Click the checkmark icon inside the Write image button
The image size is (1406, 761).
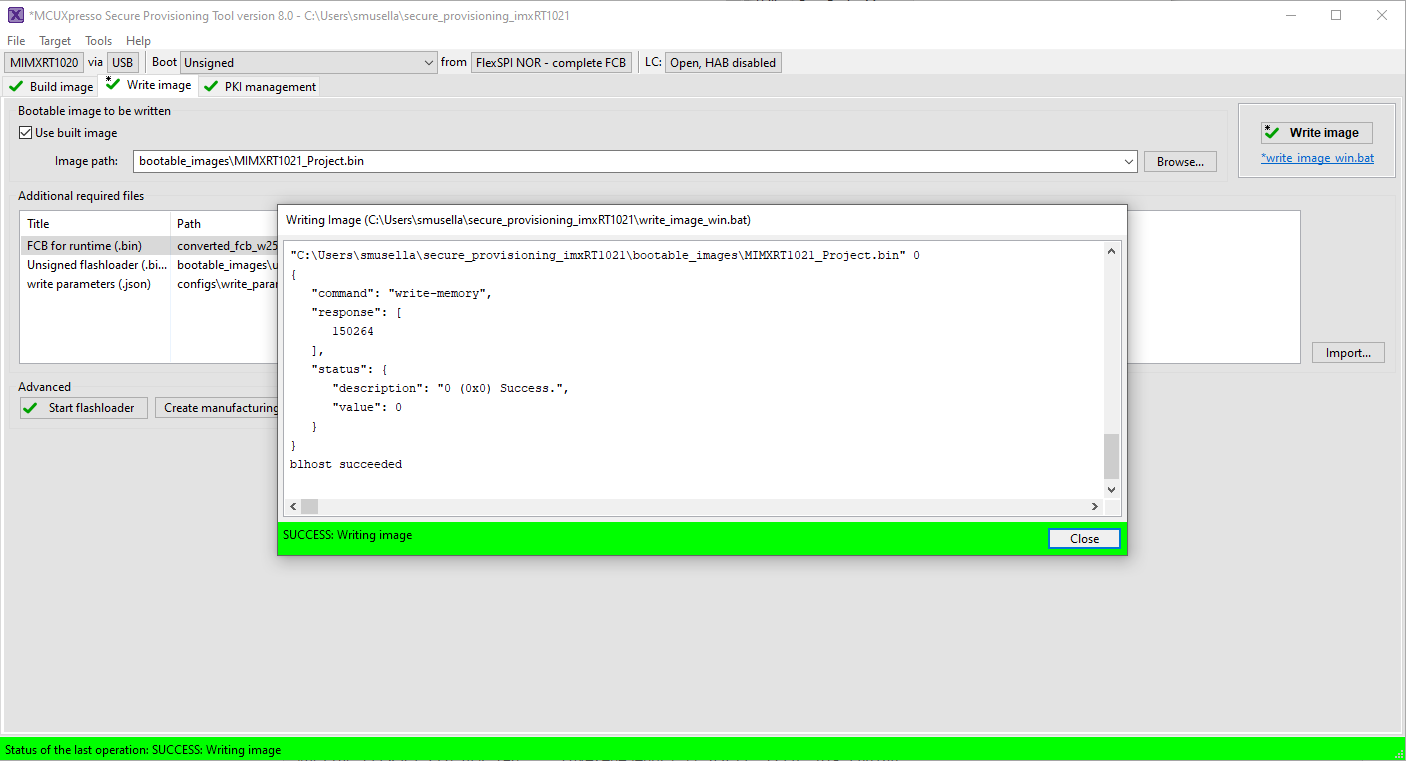coord(1272,132)
